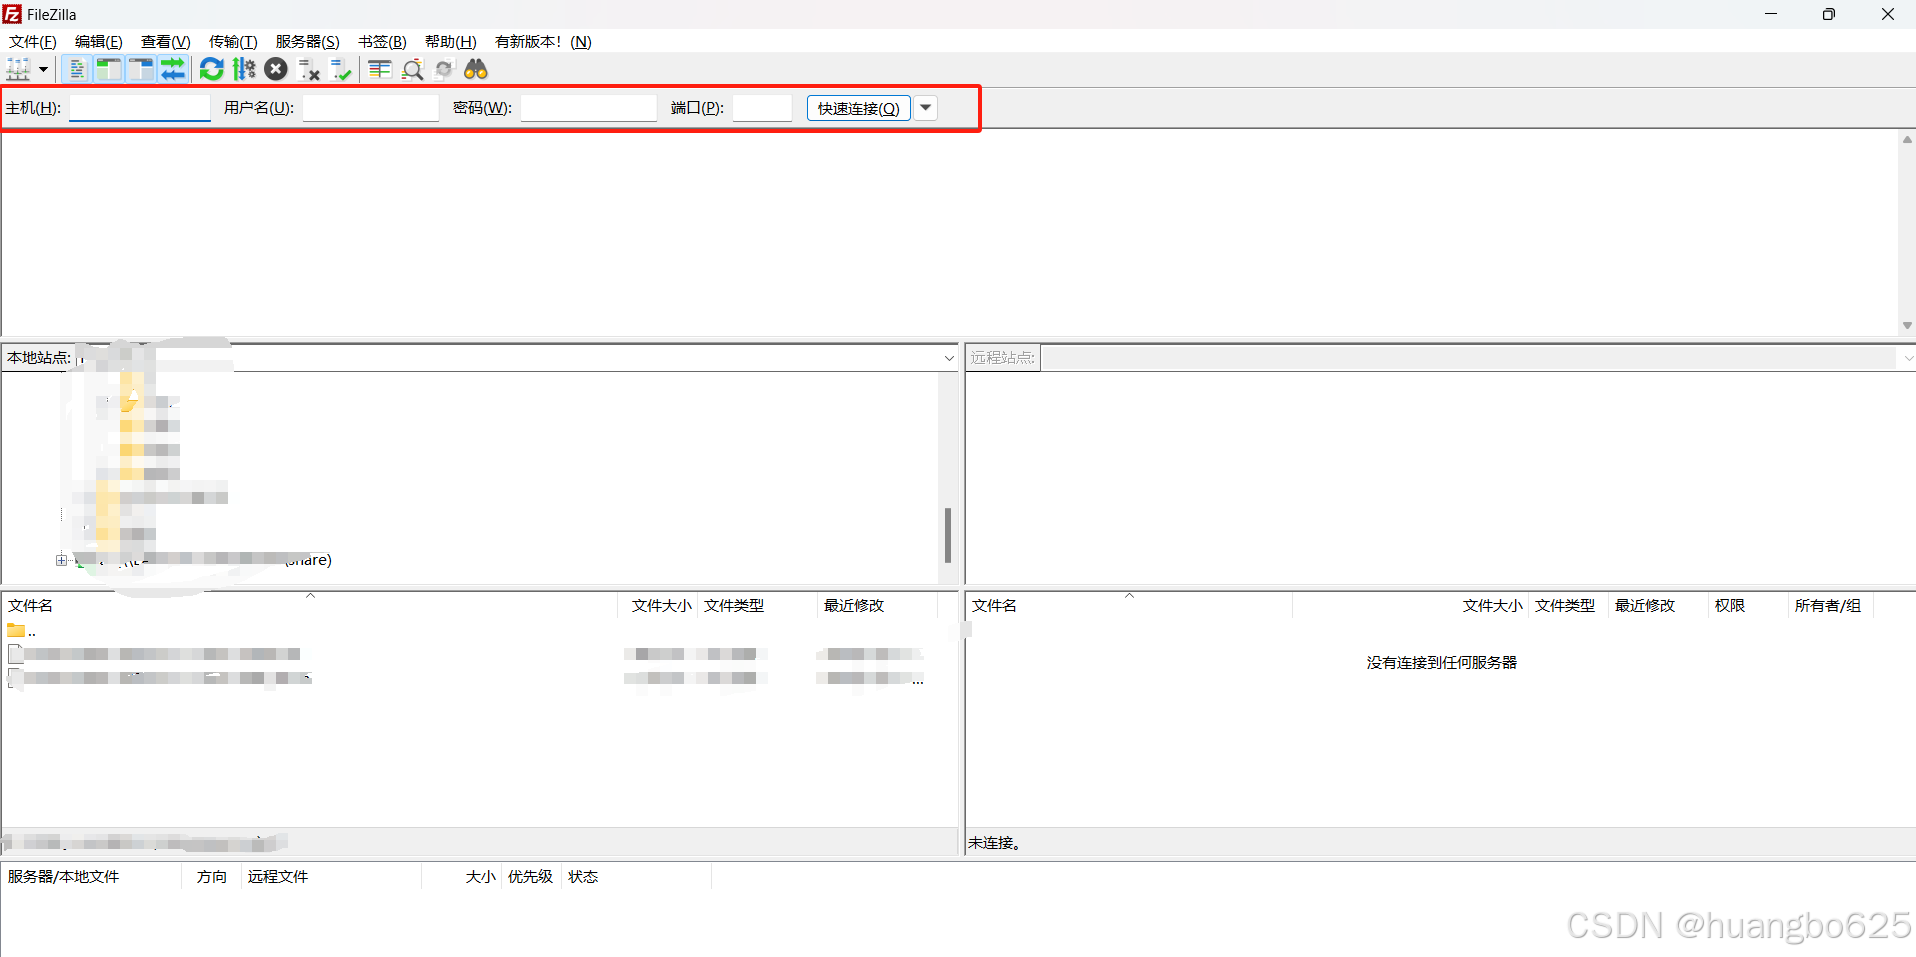This screenshot has width=1916, height=957.
Task: Click the FileZilla title bar logo icon
Action: [x=12, y=14]
